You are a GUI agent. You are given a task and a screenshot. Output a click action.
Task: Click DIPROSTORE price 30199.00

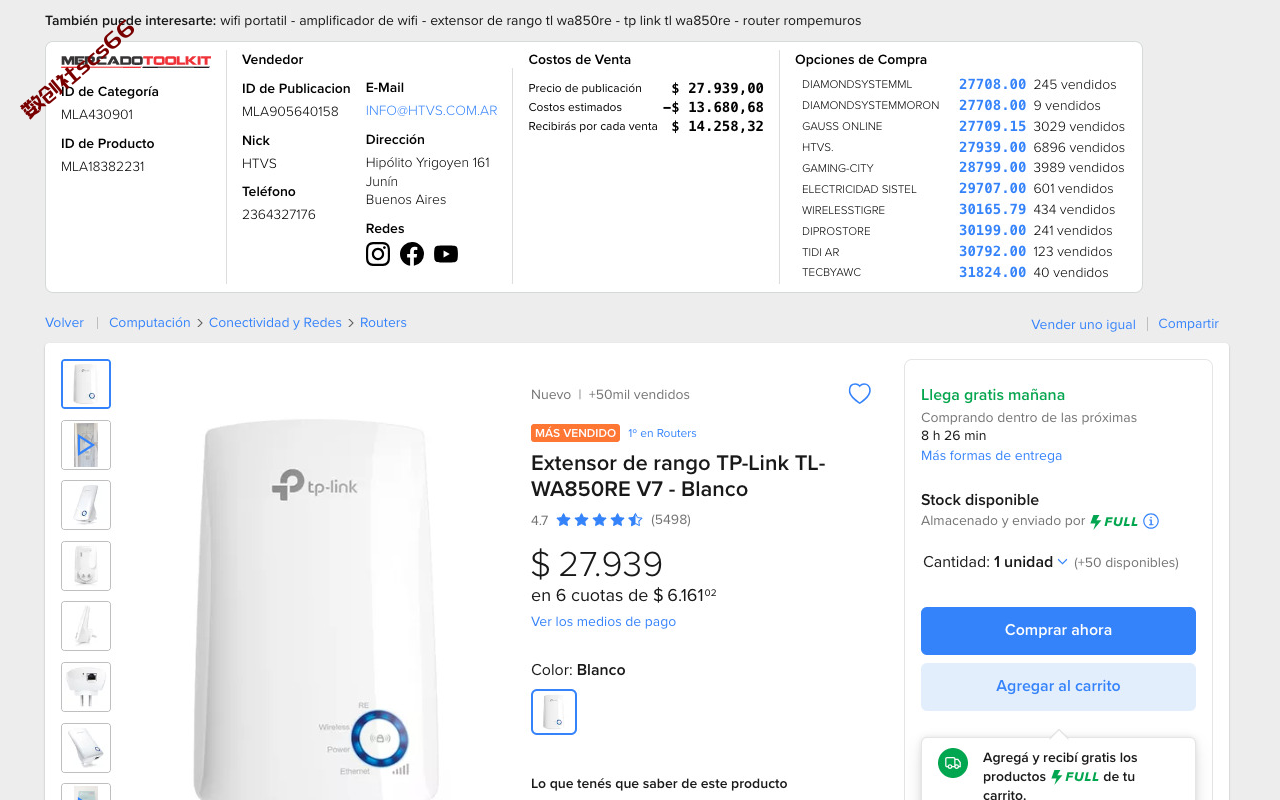992,231
